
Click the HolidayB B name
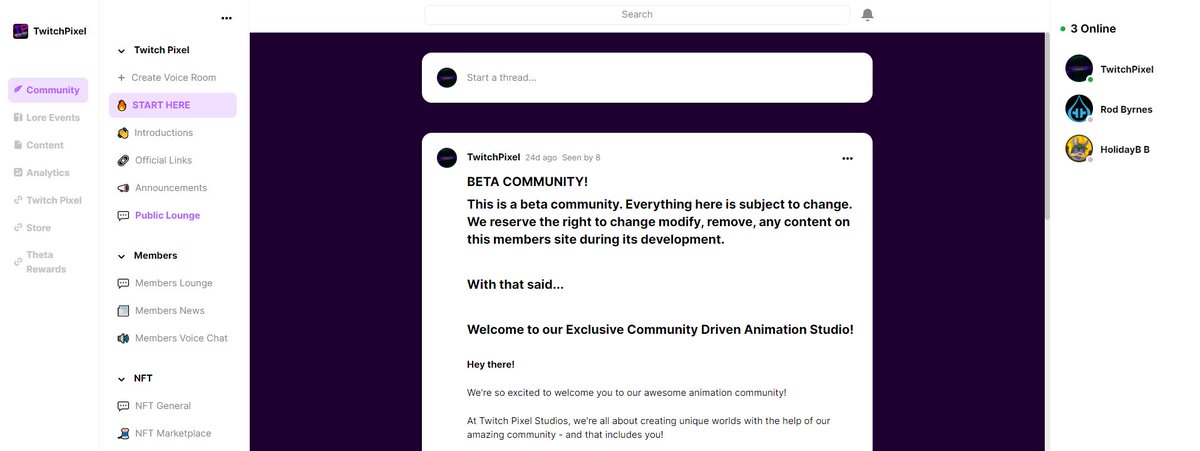(1125, 149)
